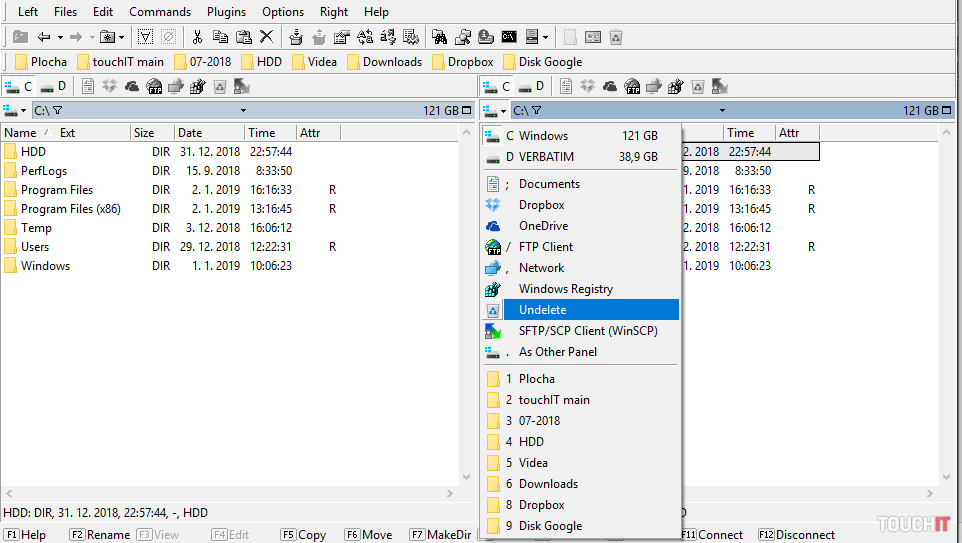Image resolution: width=962 pixels, height=543 pixels.
Task: Expand left panel path history dropdown arrow
Action: pos(243,111)
